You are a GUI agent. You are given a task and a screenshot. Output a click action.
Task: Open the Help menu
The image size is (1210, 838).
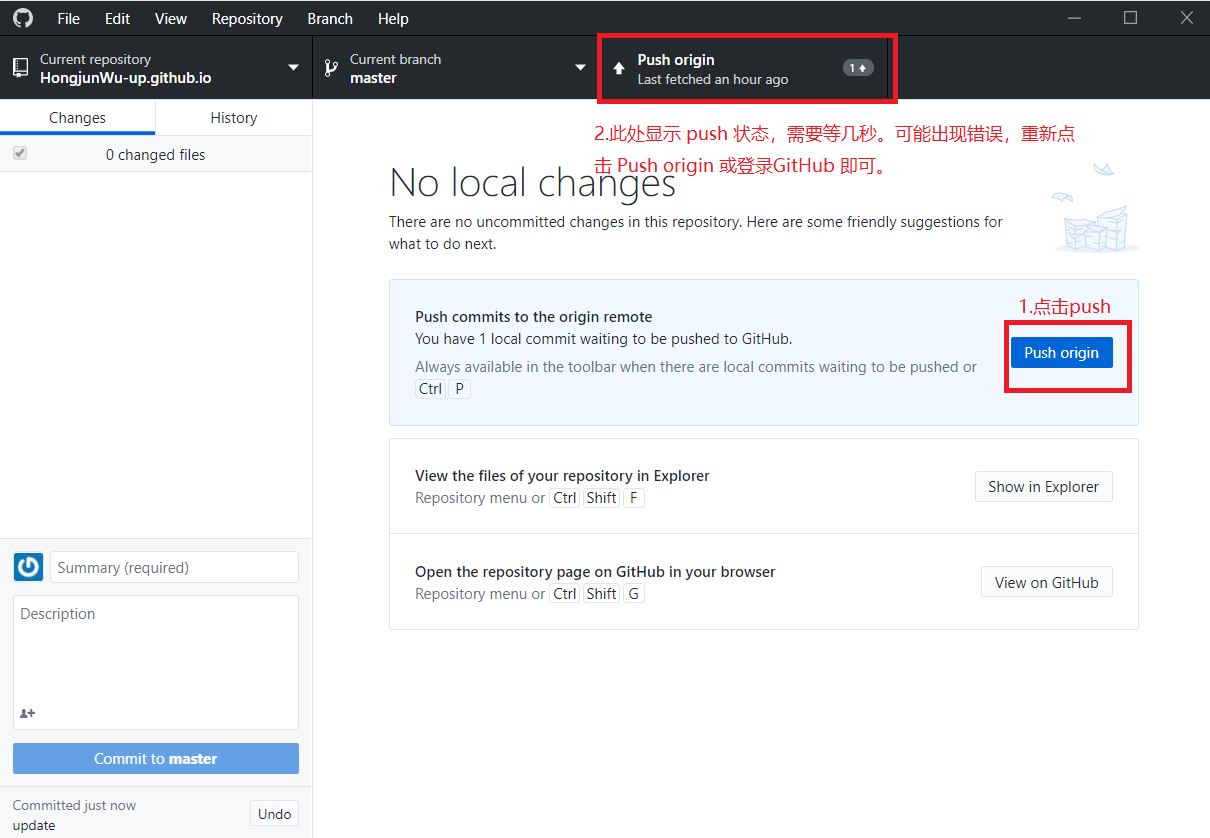[x=393, y=19]
